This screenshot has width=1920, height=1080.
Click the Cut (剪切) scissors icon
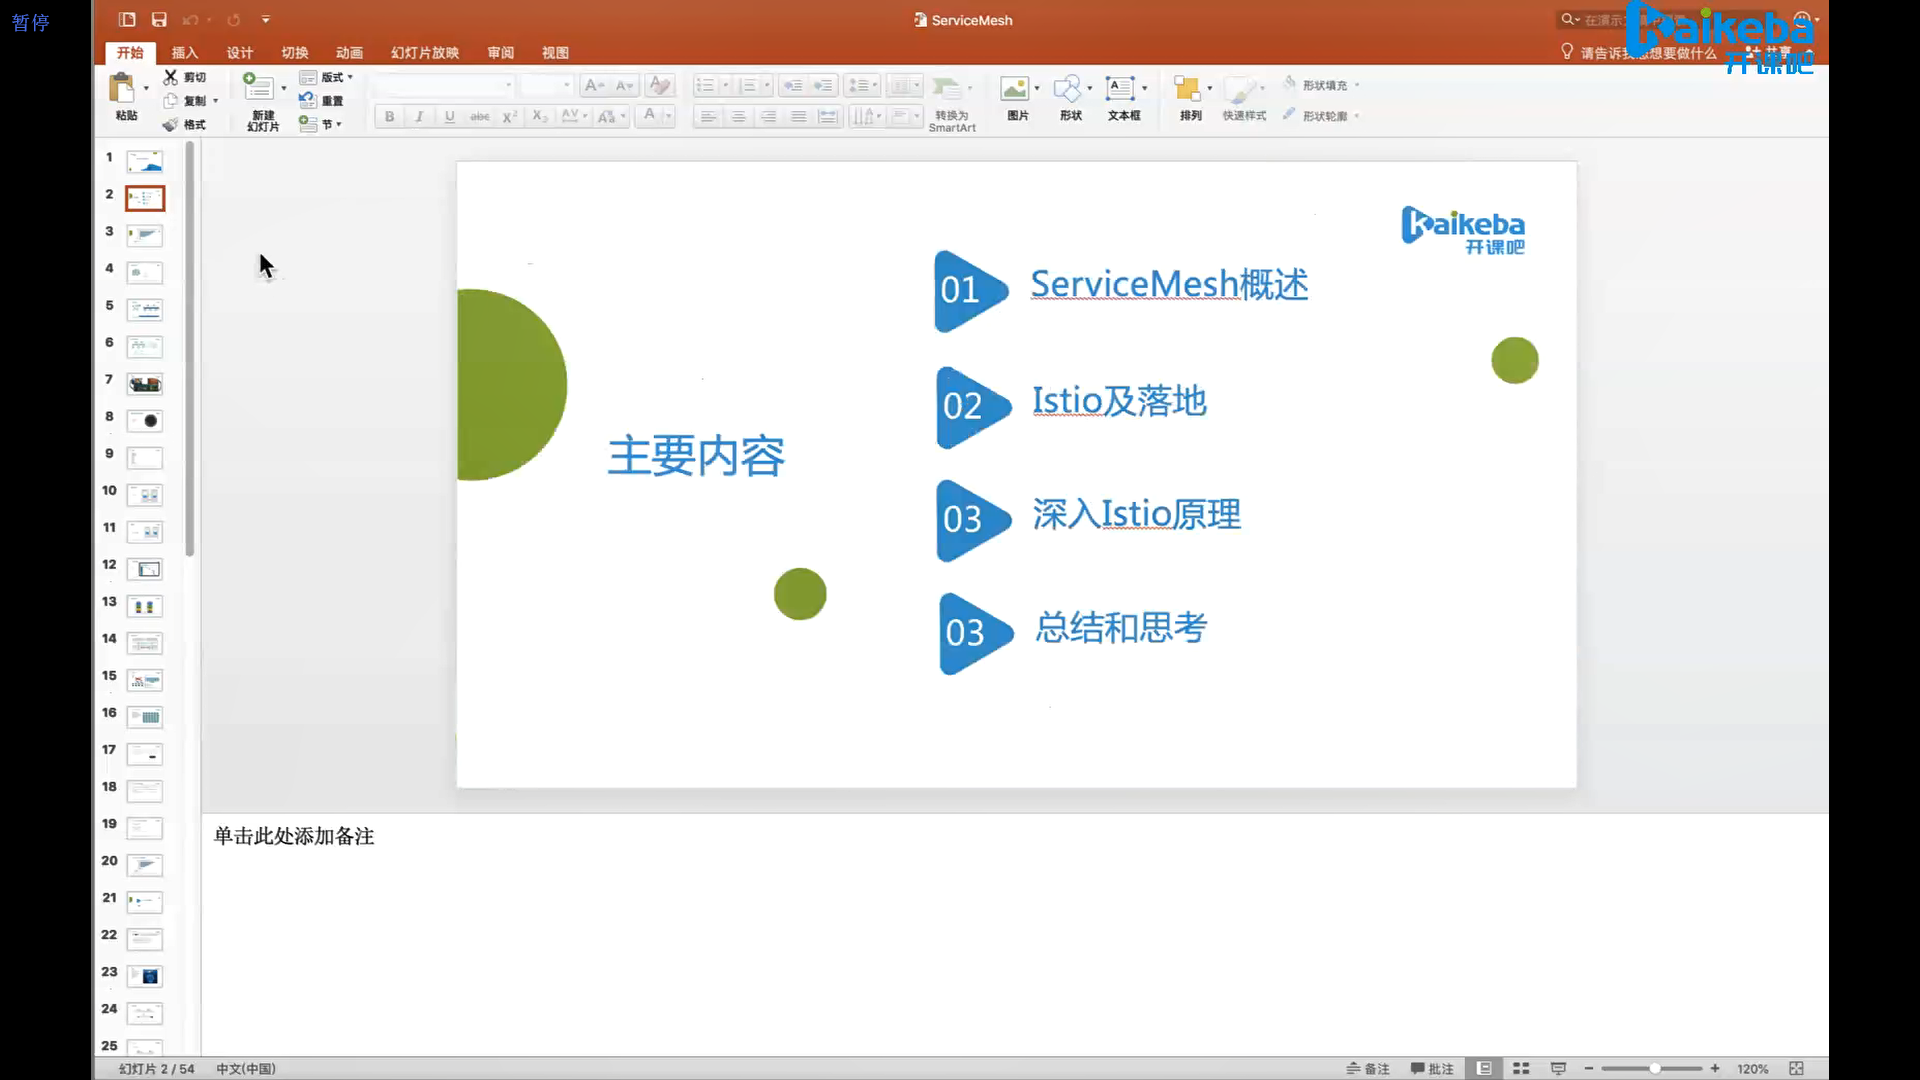coord(171,77)
